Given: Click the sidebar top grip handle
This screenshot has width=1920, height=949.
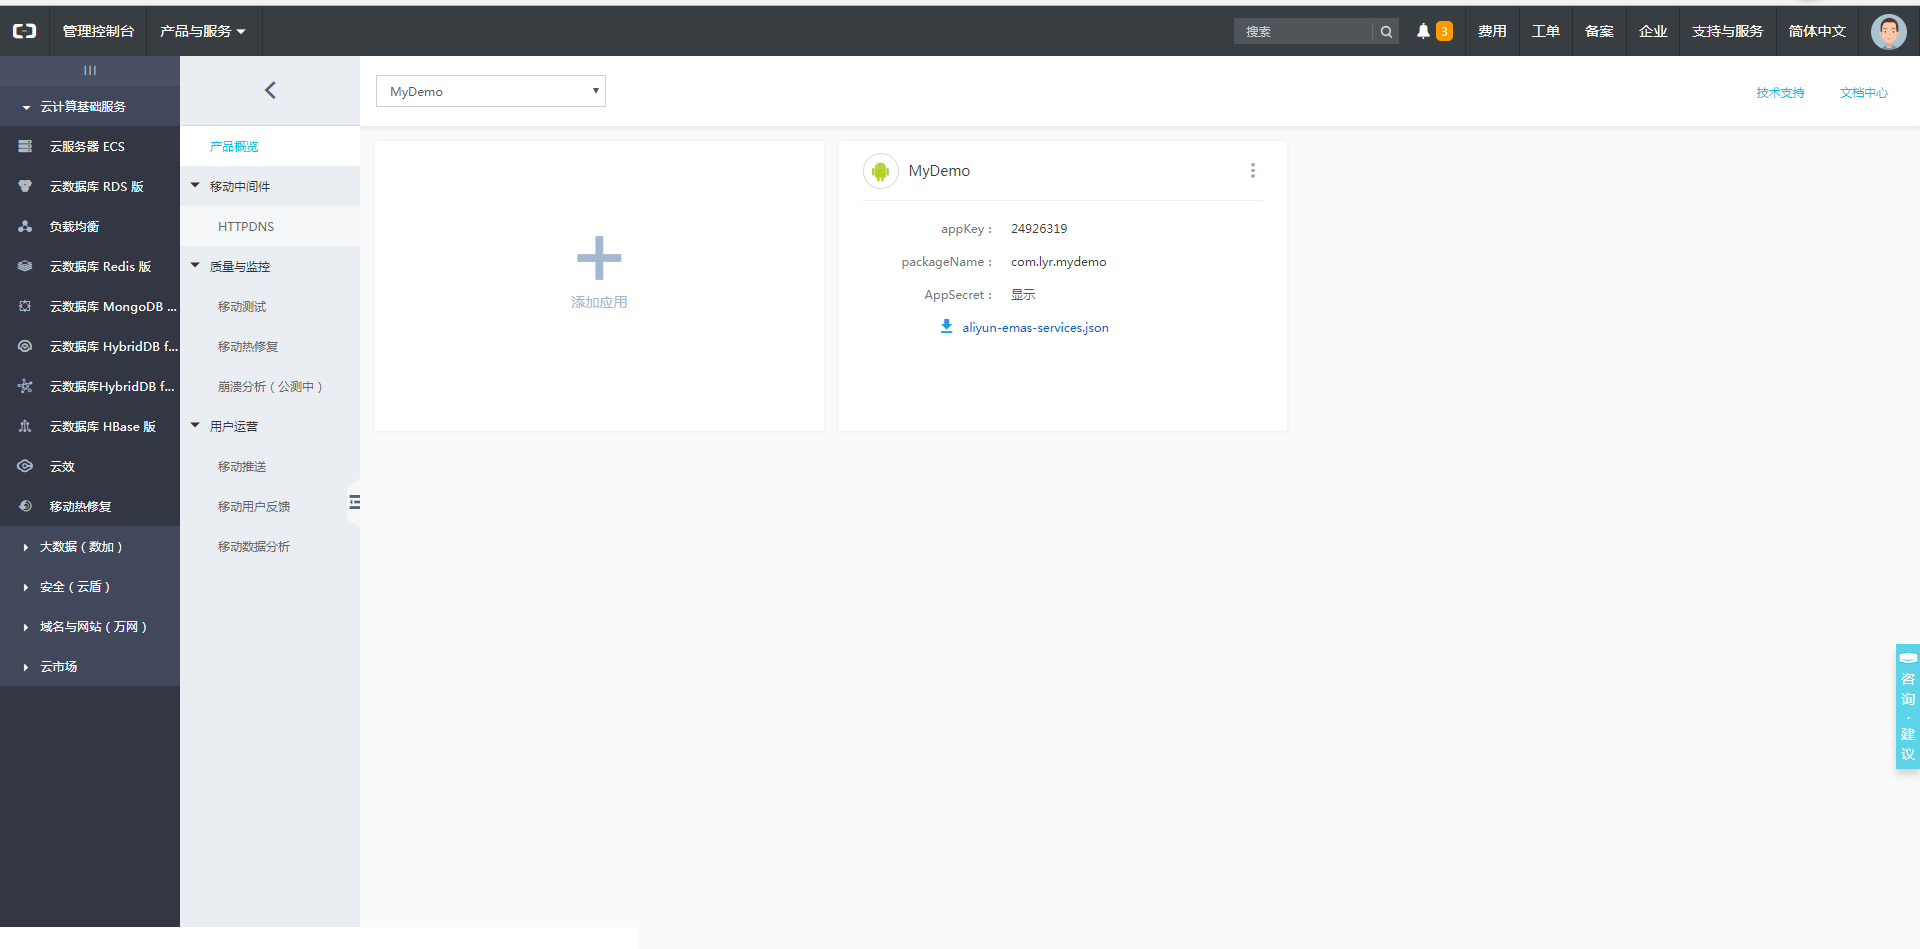Looking at the screenshot, I should 90,70.
